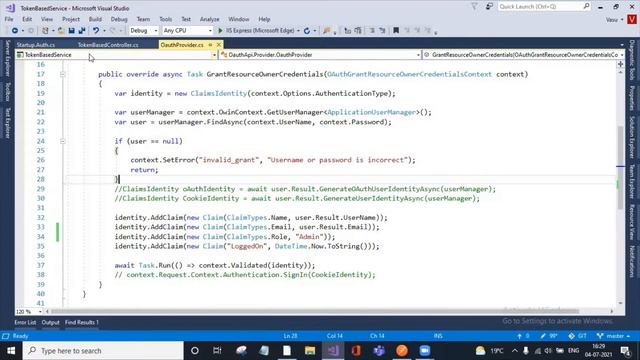Open Task View on the taskbar
Image resolution: width=640 pixels, height=360 pixels.
(x=217, y=351)
